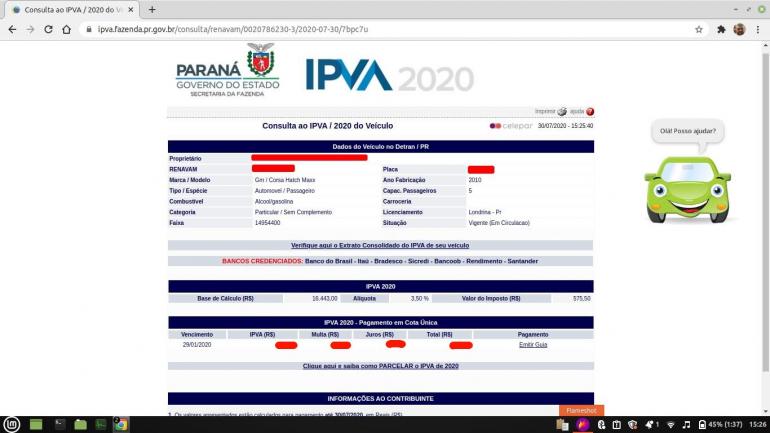770x433 pixels.
Task: Open a new browser tab
Action: coord(152,9)
